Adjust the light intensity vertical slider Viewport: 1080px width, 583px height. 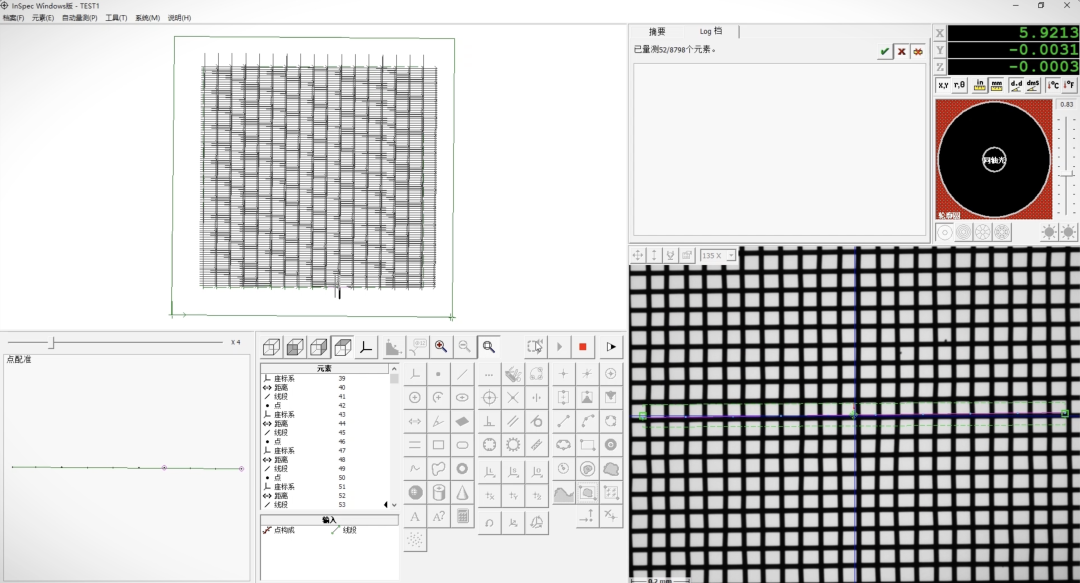(x=1067, y=174)
